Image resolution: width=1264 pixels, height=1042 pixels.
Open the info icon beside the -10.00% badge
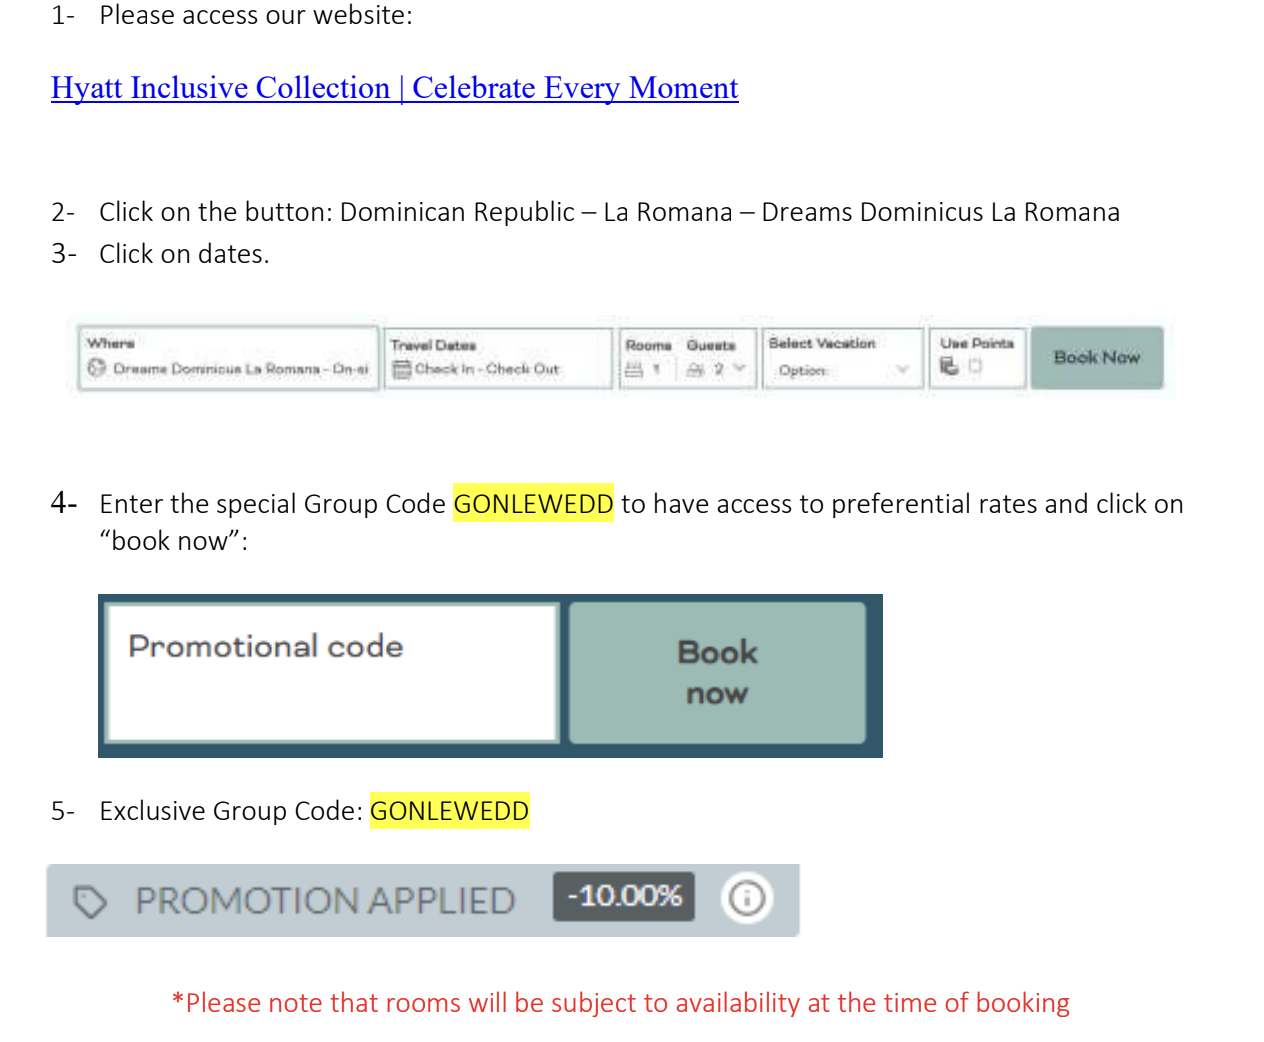pos(747,898)
